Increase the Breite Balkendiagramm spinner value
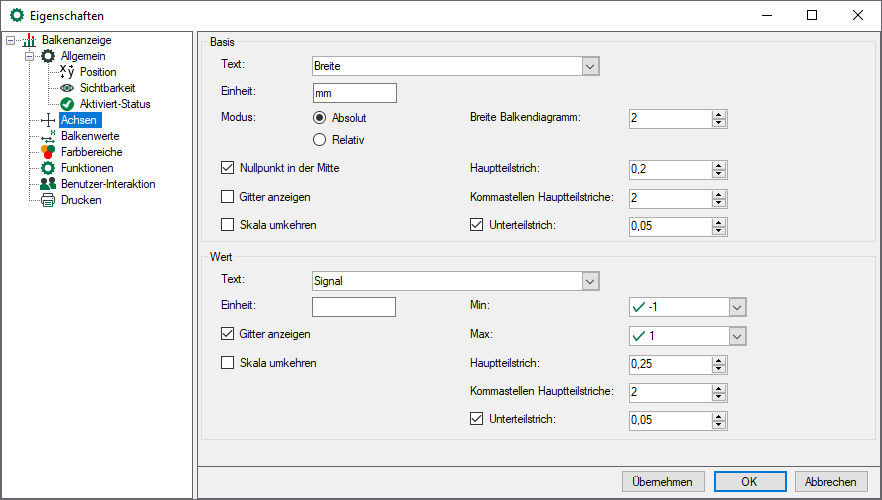Viewport: 882px width, 500px height. 719,114
